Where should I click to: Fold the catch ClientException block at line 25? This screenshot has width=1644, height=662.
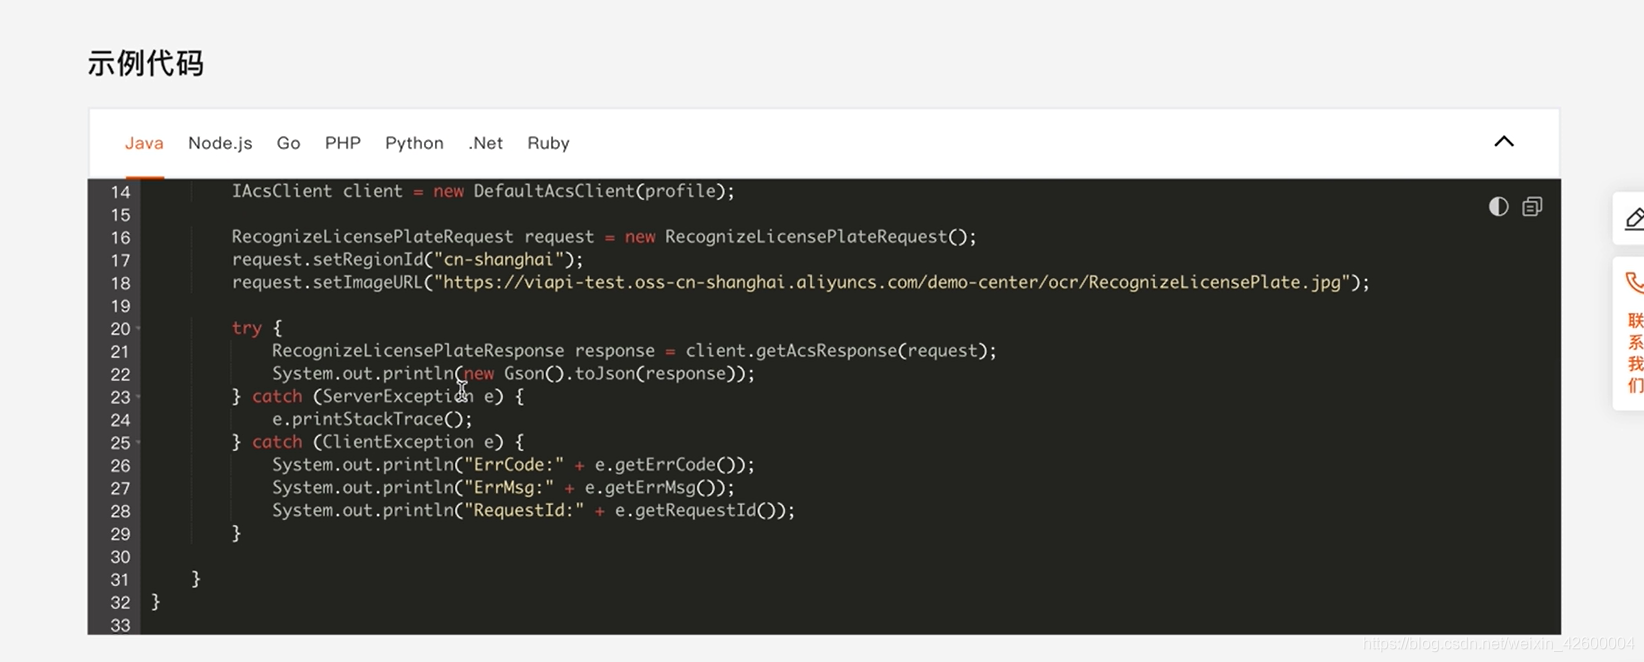point(138,442)
